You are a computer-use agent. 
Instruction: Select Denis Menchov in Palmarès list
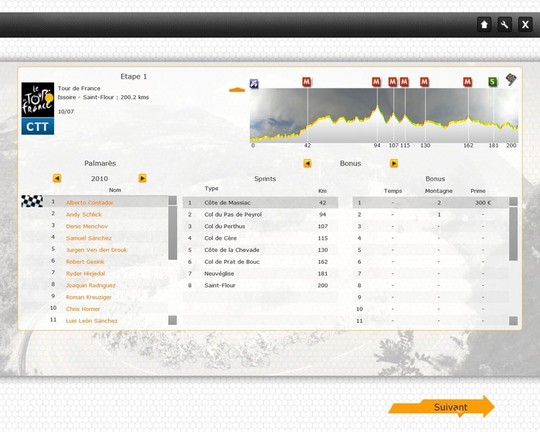[87, 226]
